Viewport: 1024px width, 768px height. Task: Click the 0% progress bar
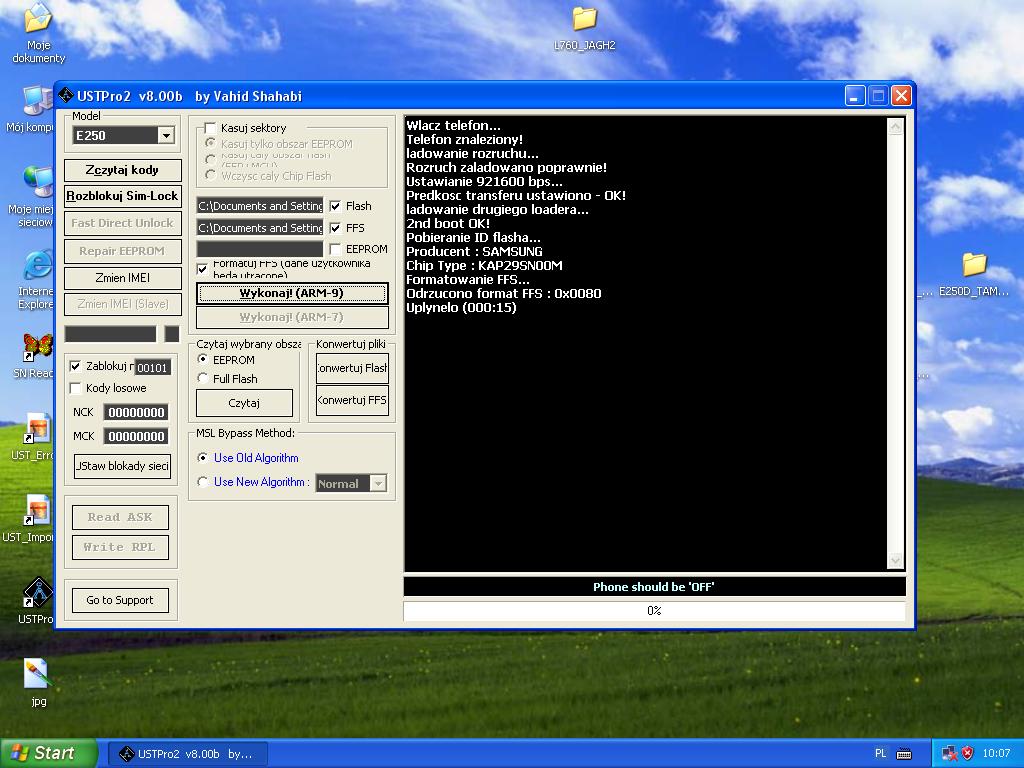654,611
